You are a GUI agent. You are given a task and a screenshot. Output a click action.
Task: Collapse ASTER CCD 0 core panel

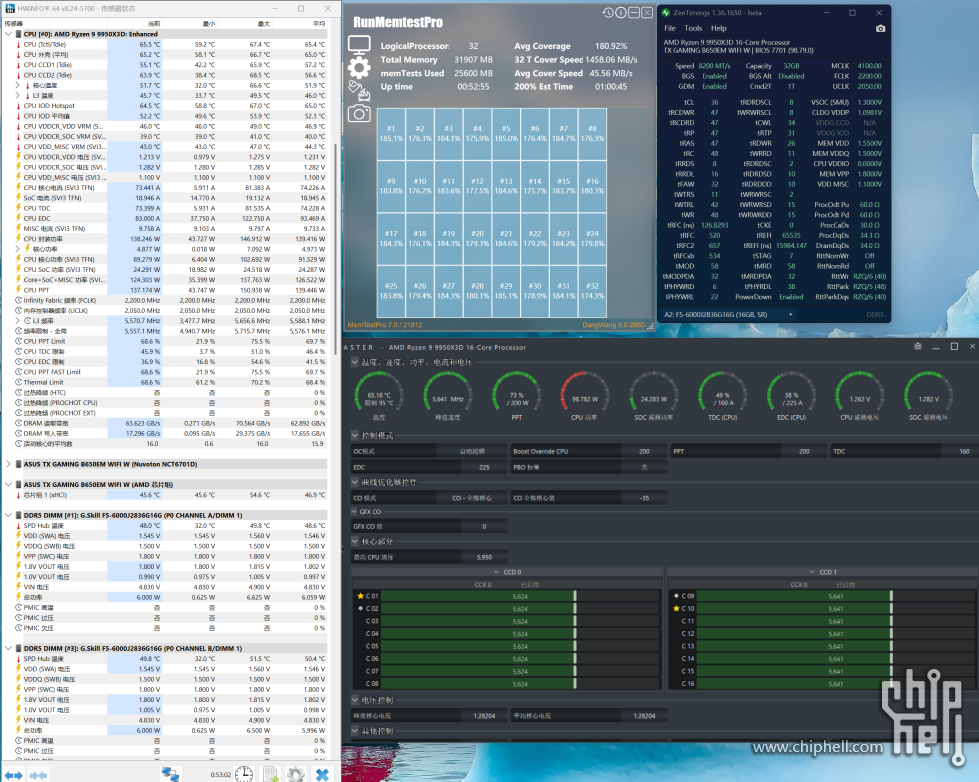pos(496,572)
